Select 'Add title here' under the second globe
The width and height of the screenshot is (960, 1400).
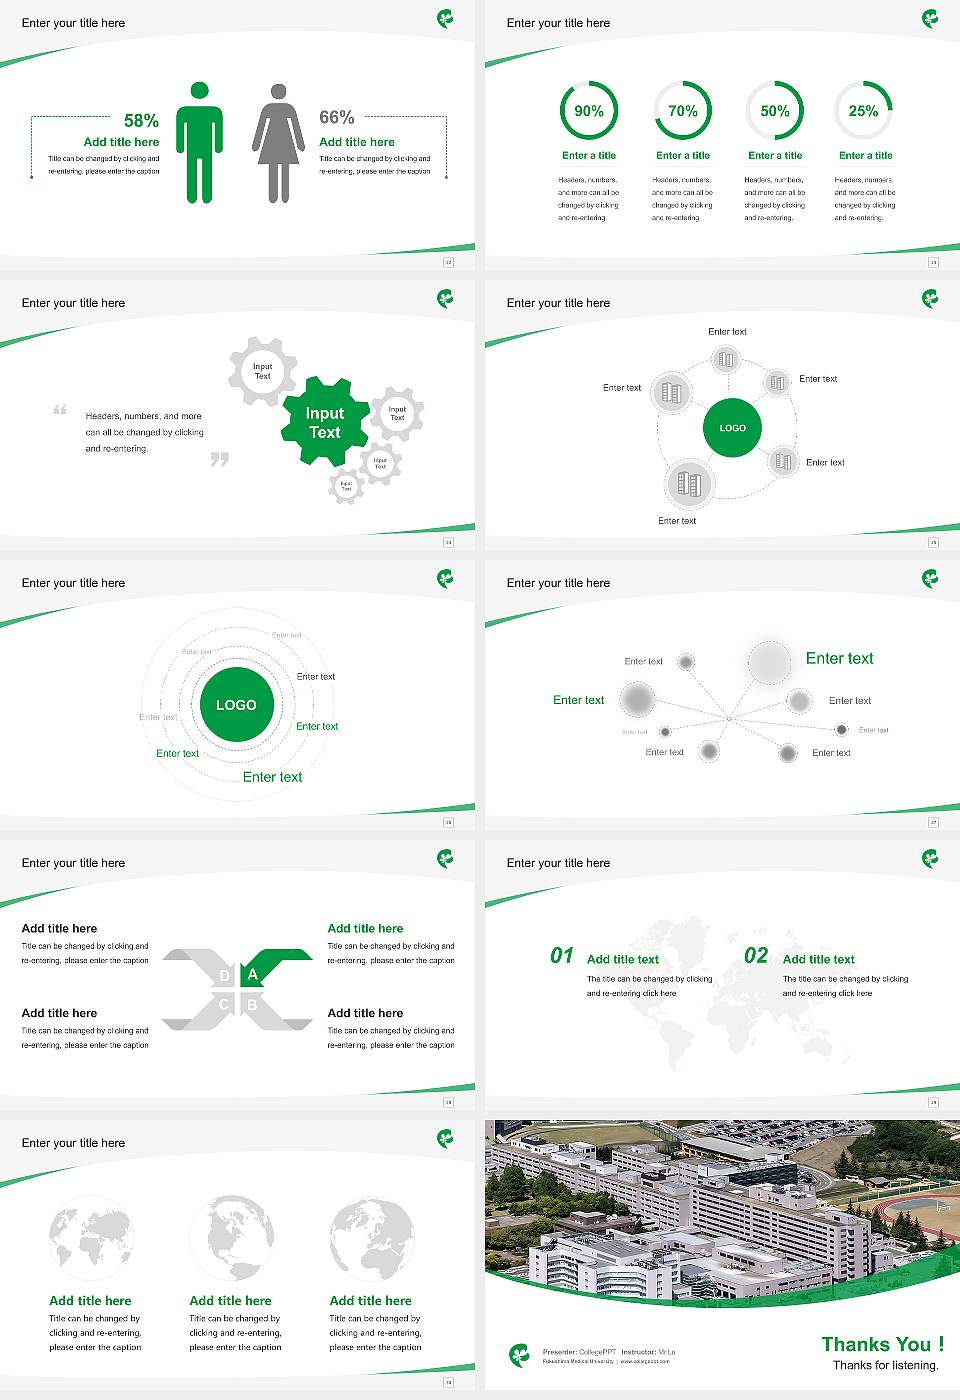(230, 1301)
